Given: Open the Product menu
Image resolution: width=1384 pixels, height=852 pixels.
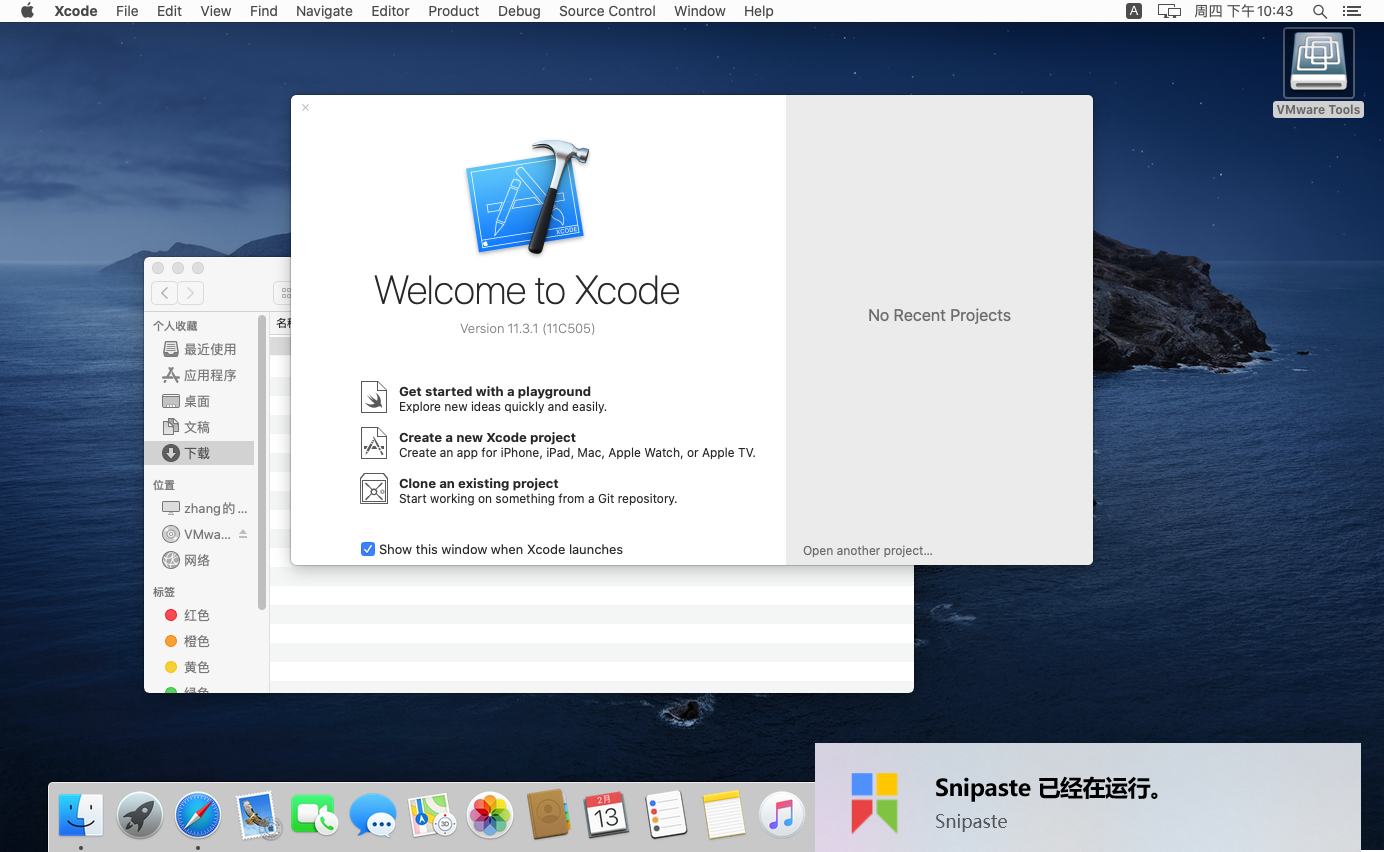Looking at the screenshot, I should pos(453,11).
